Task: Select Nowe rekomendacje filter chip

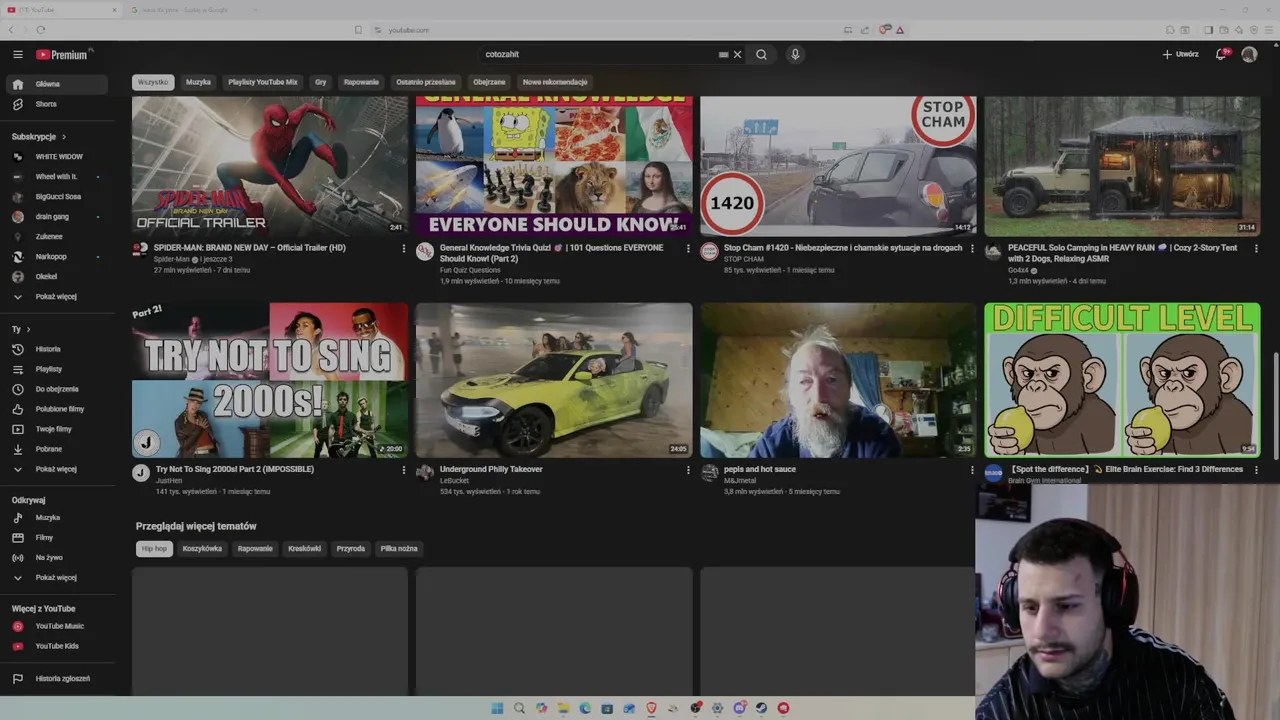Action: [x=555, y=82]
